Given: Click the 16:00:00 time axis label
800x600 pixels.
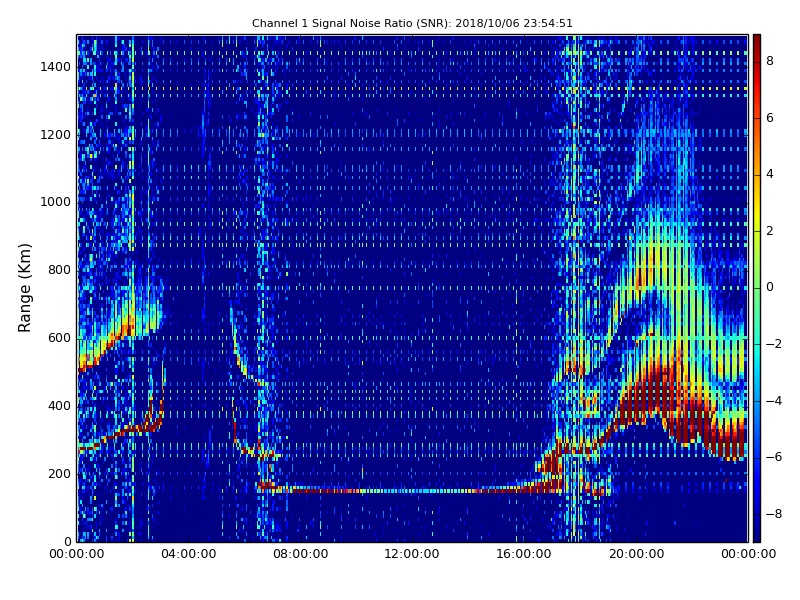Looking at the screenshot, I should coord(524,554).
